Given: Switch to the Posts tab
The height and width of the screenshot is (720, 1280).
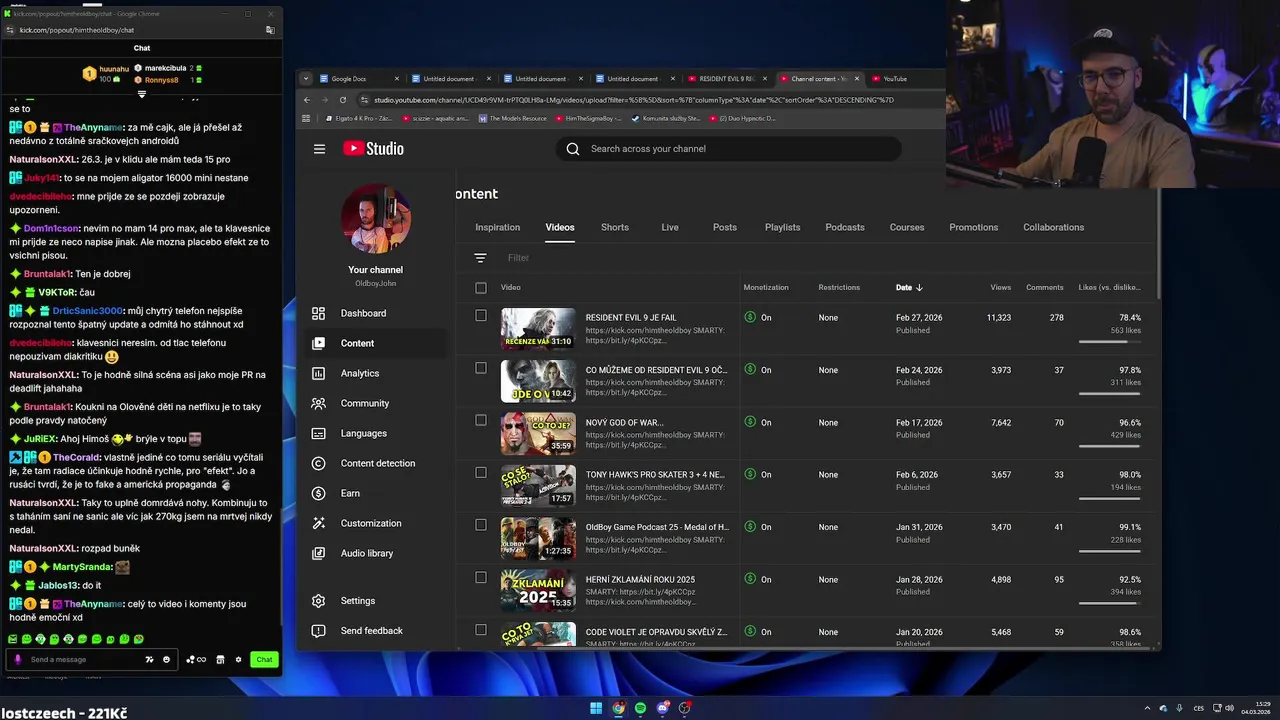Looking at the screenshot, I should 725,227.
